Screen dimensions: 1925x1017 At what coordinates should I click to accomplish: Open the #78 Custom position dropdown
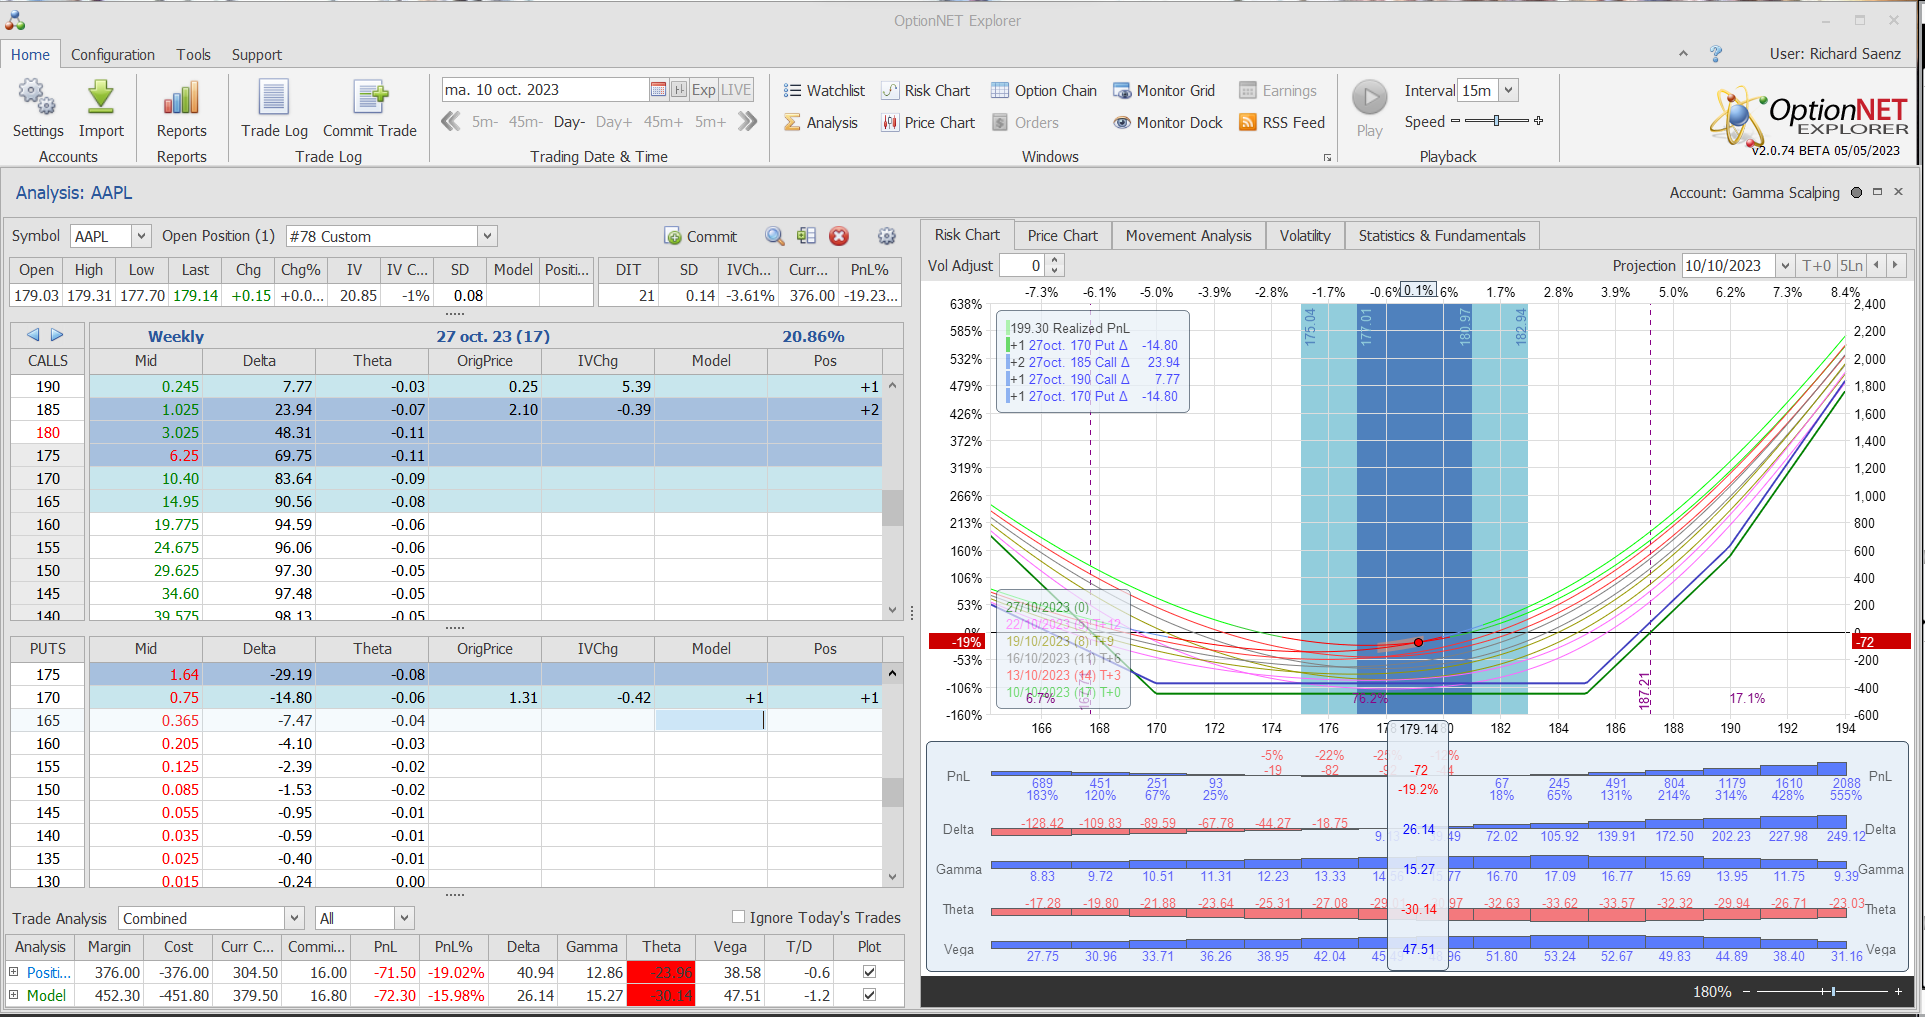coord(487,237)
